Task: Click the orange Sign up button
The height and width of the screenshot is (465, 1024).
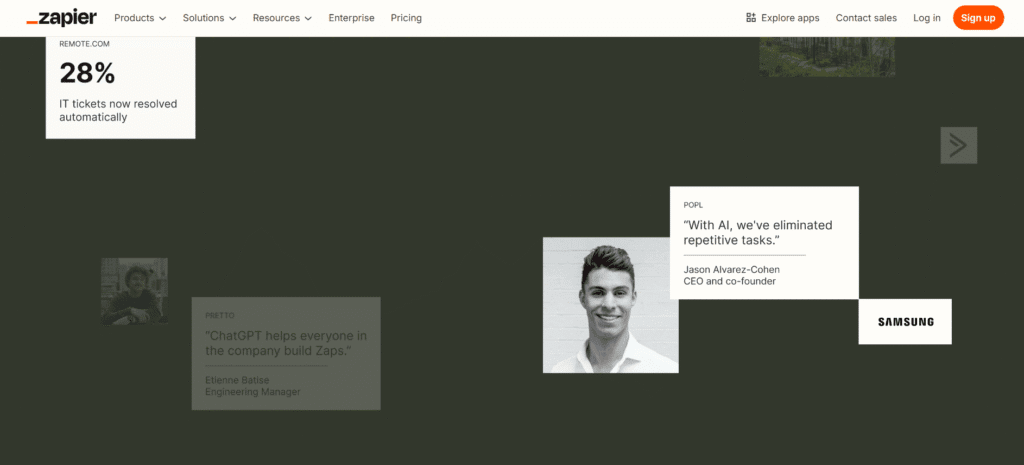Action: pos(978,18)
